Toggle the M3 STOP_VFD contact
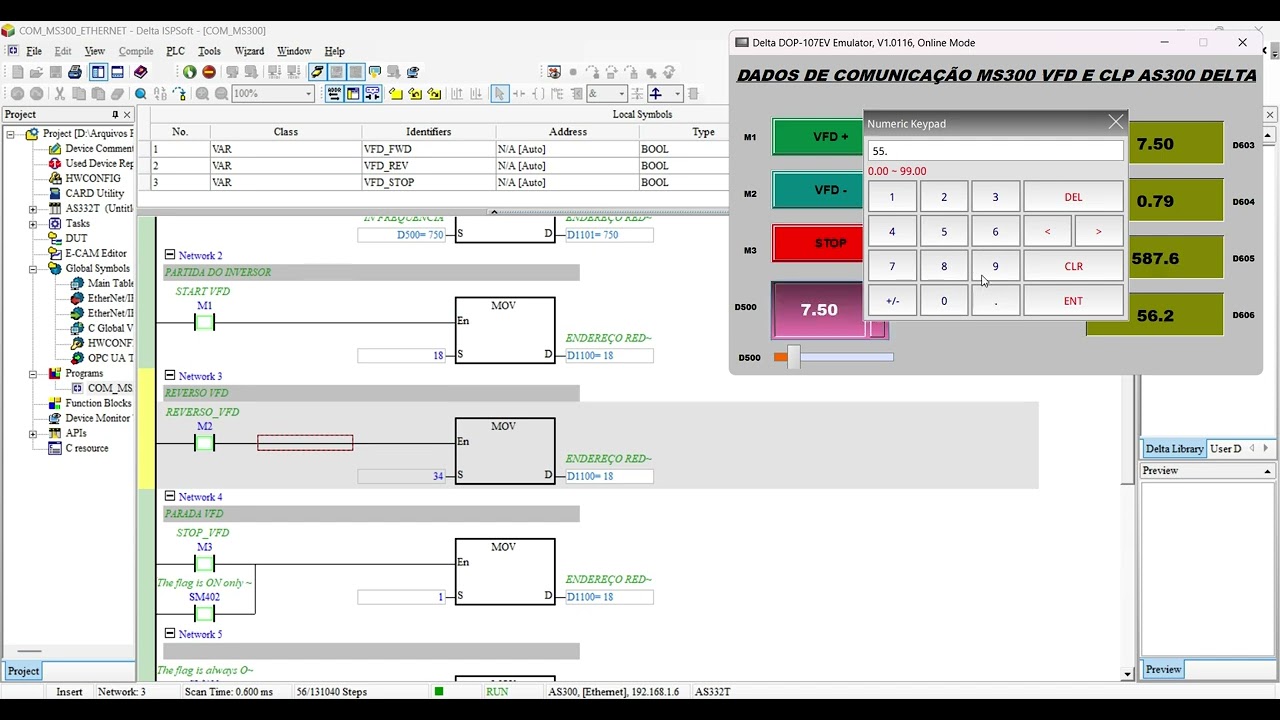Screen dimensions: 1280x720 point(204,564)
